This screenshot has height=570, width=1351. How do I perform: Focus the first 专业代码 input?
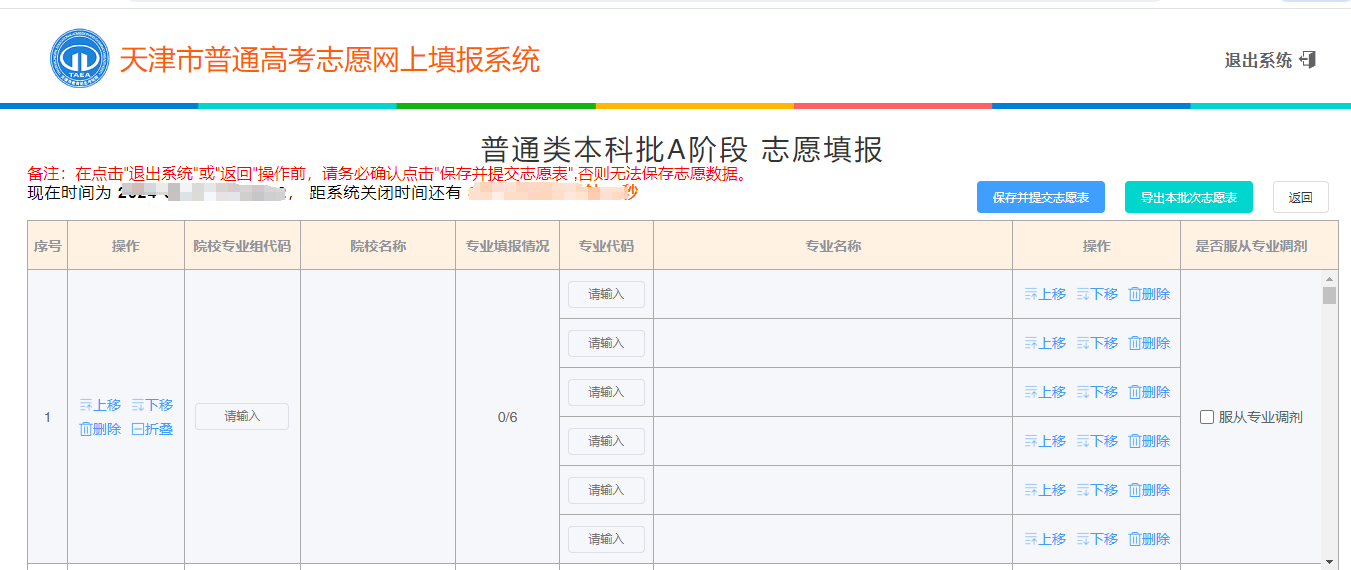coord(606,294)
